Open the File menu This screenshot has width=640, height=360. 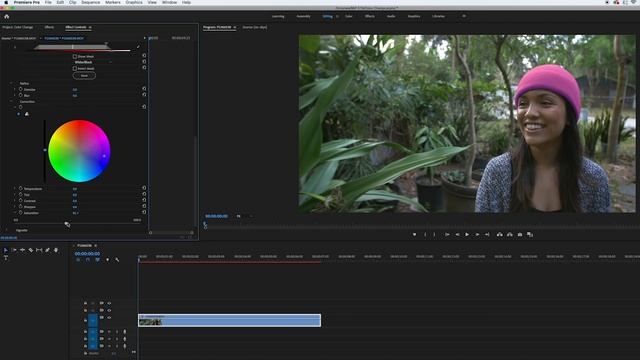[x=48, y=2]
